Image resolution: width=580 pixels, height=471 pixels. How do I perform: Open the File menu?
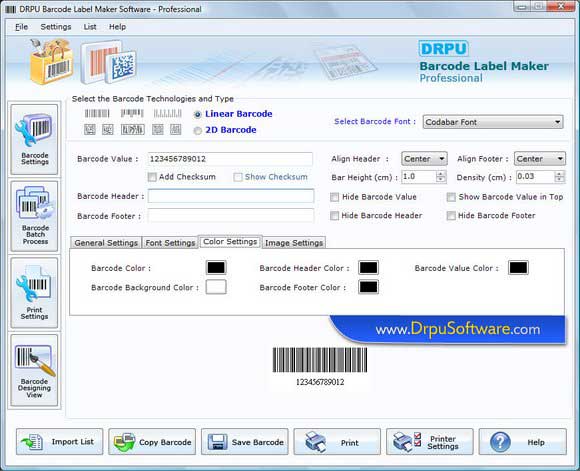tap(21, 27)
